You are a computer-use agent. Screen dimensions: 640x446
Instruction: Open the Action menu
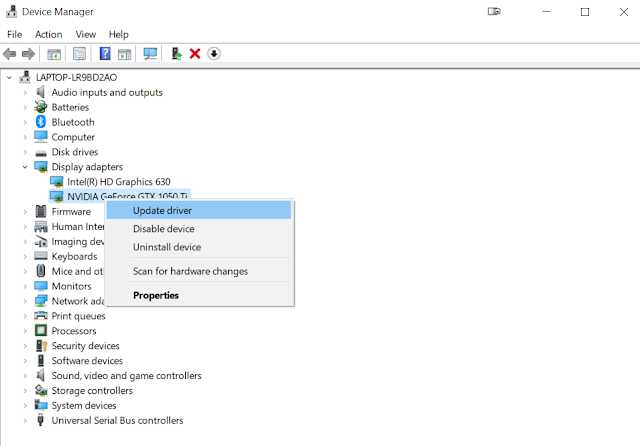click(x=49, y=34)
